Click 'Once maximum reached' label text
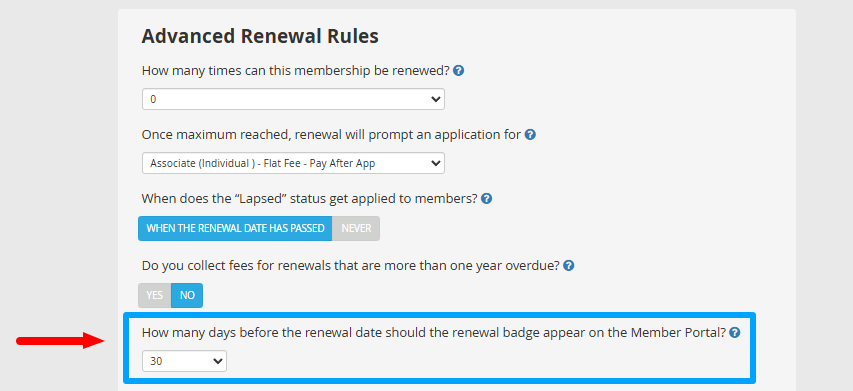853x391 pixels. 215,134
